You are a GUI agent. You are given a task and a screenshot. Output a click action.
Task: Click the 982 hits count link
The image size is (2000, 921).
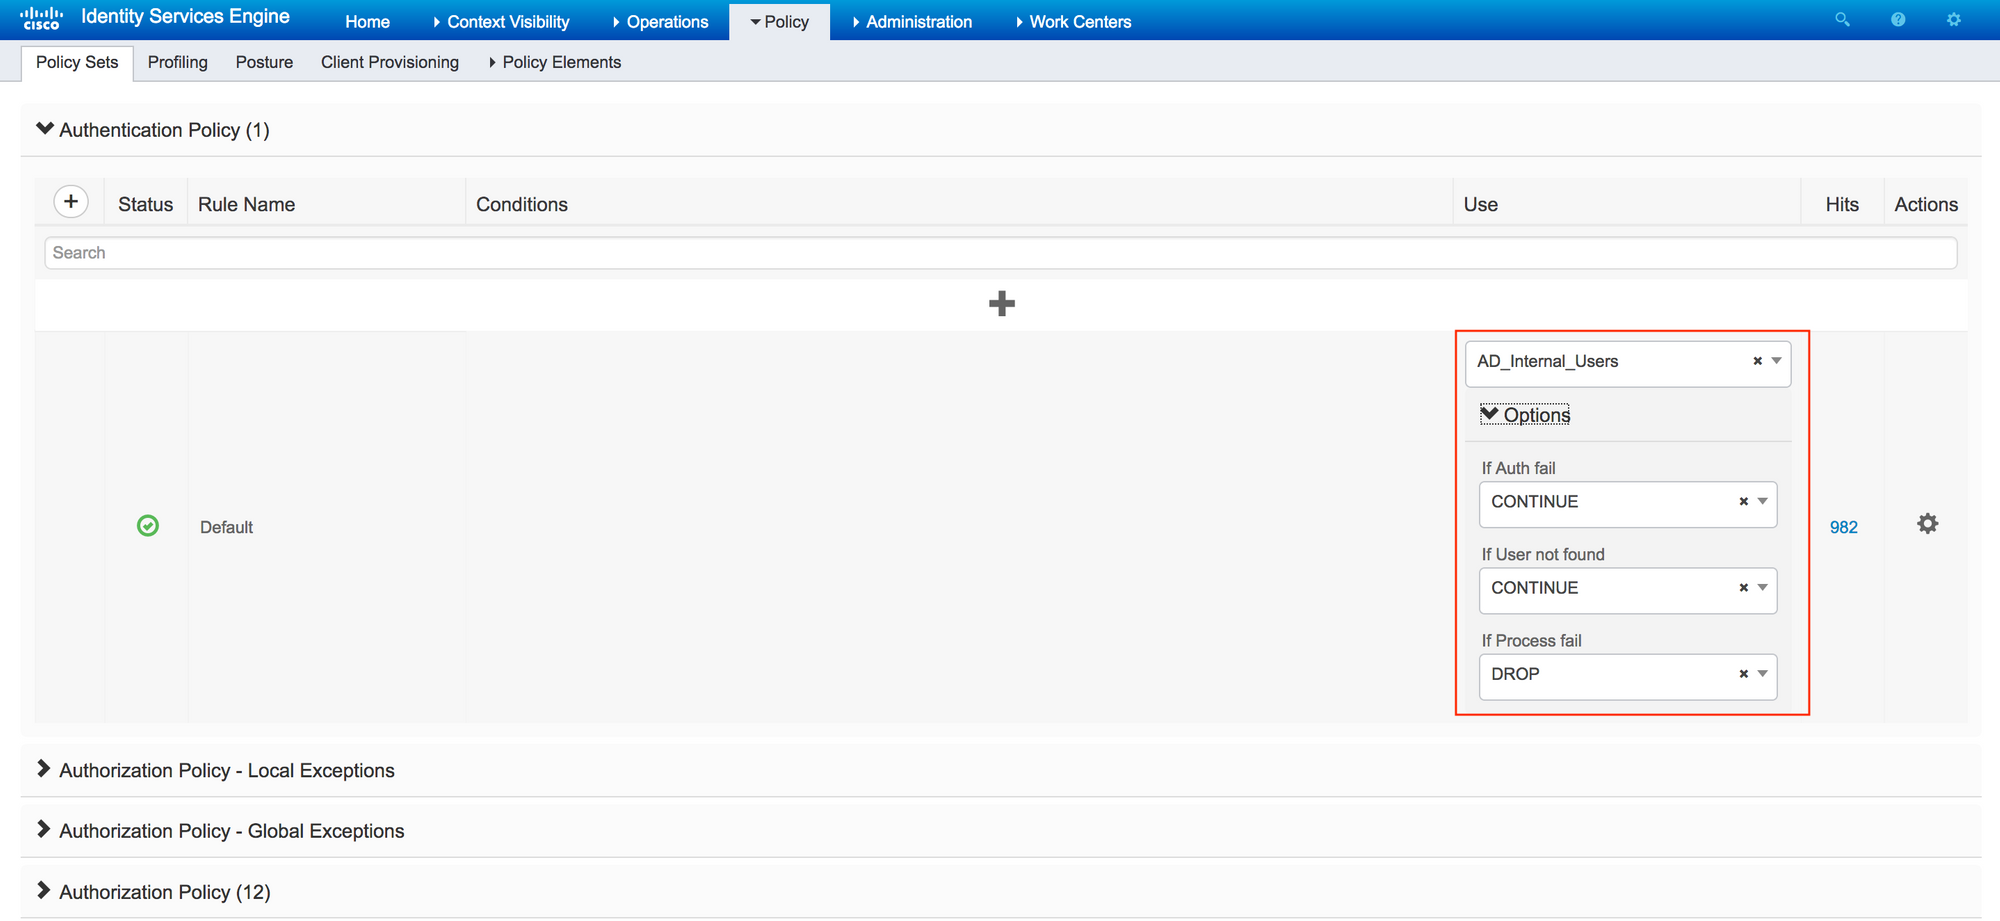pos(1843,527)
